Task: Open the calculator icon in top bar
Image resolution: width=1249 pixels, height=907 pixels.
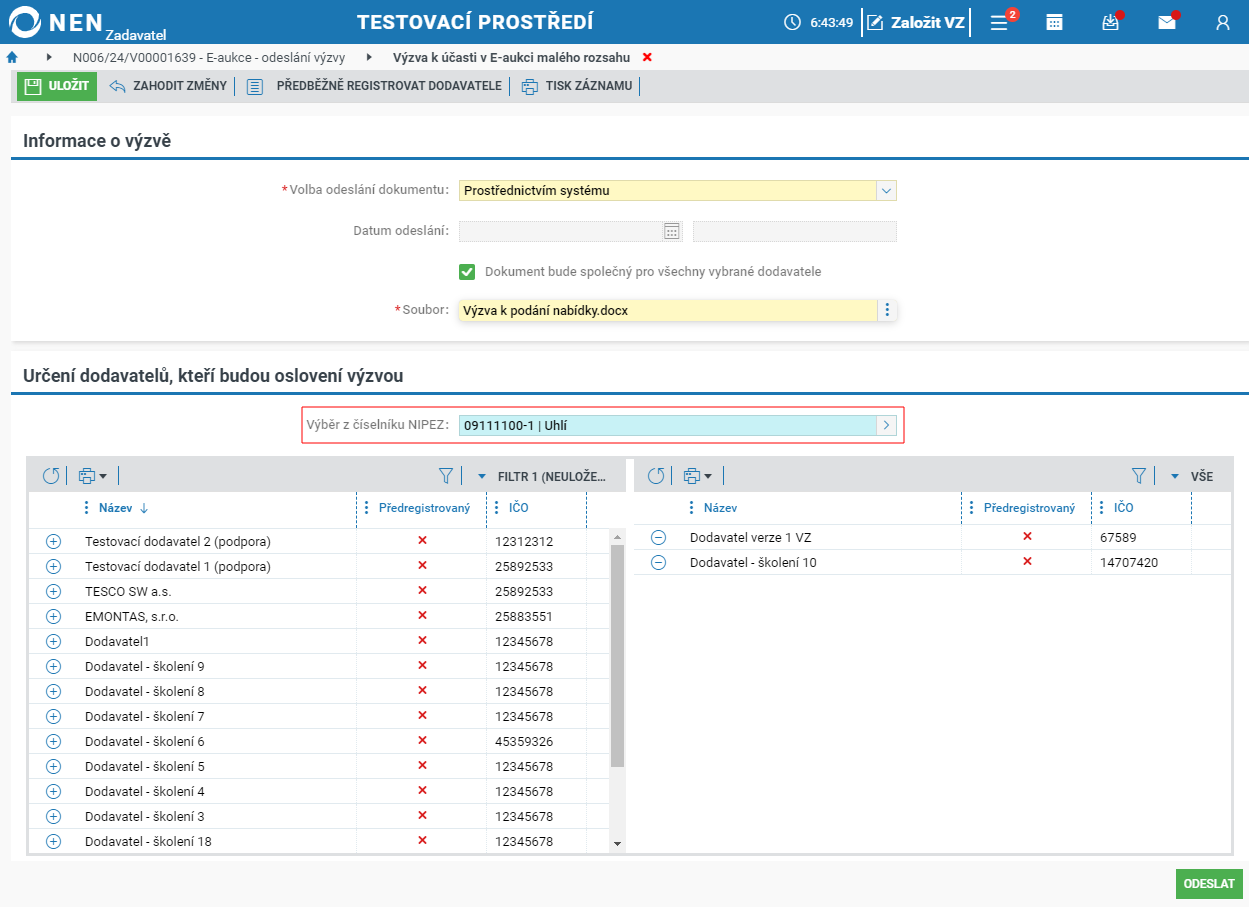Action: coord(1054,22)
